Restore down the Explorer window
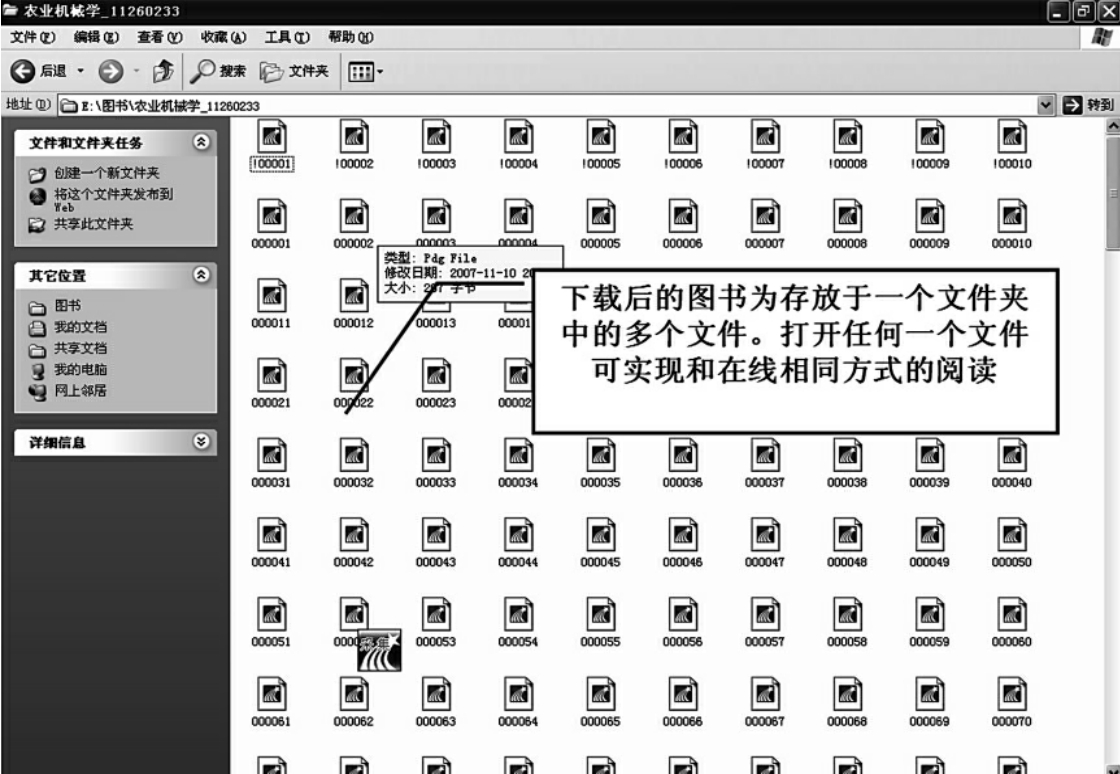The height and width of the screenshot is (774, 1120). [1084, 11]
